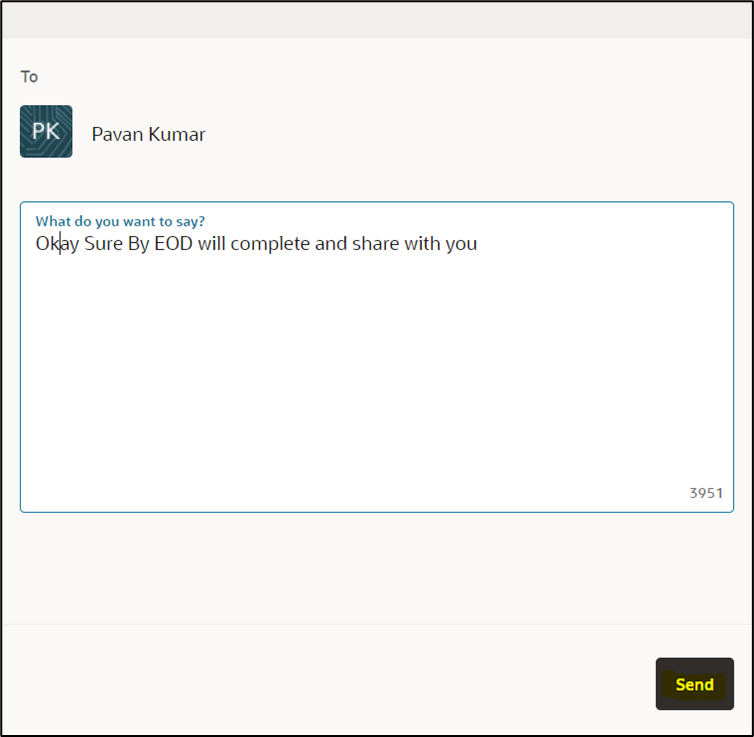The height and width of the screenshot is (737, 754).
Task: Click the 'To' field label
Action: pos(29,76)
